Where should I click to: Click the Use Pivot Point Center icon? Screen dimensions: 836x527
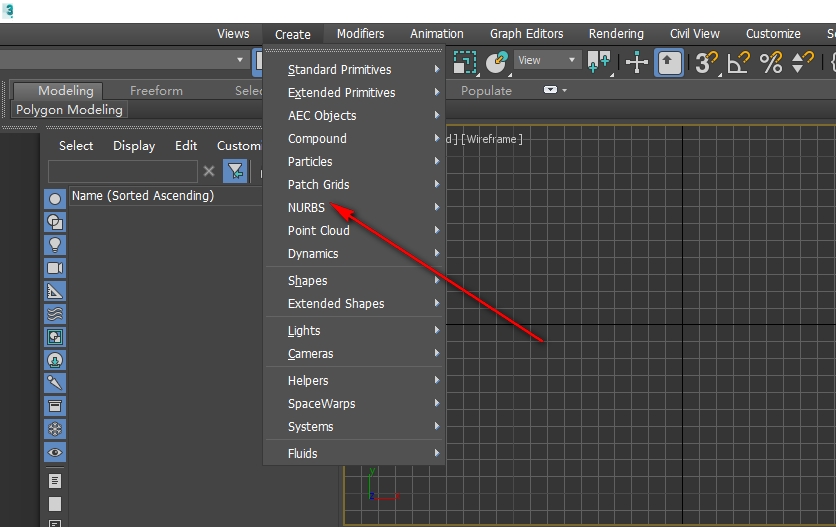[600, 62]
